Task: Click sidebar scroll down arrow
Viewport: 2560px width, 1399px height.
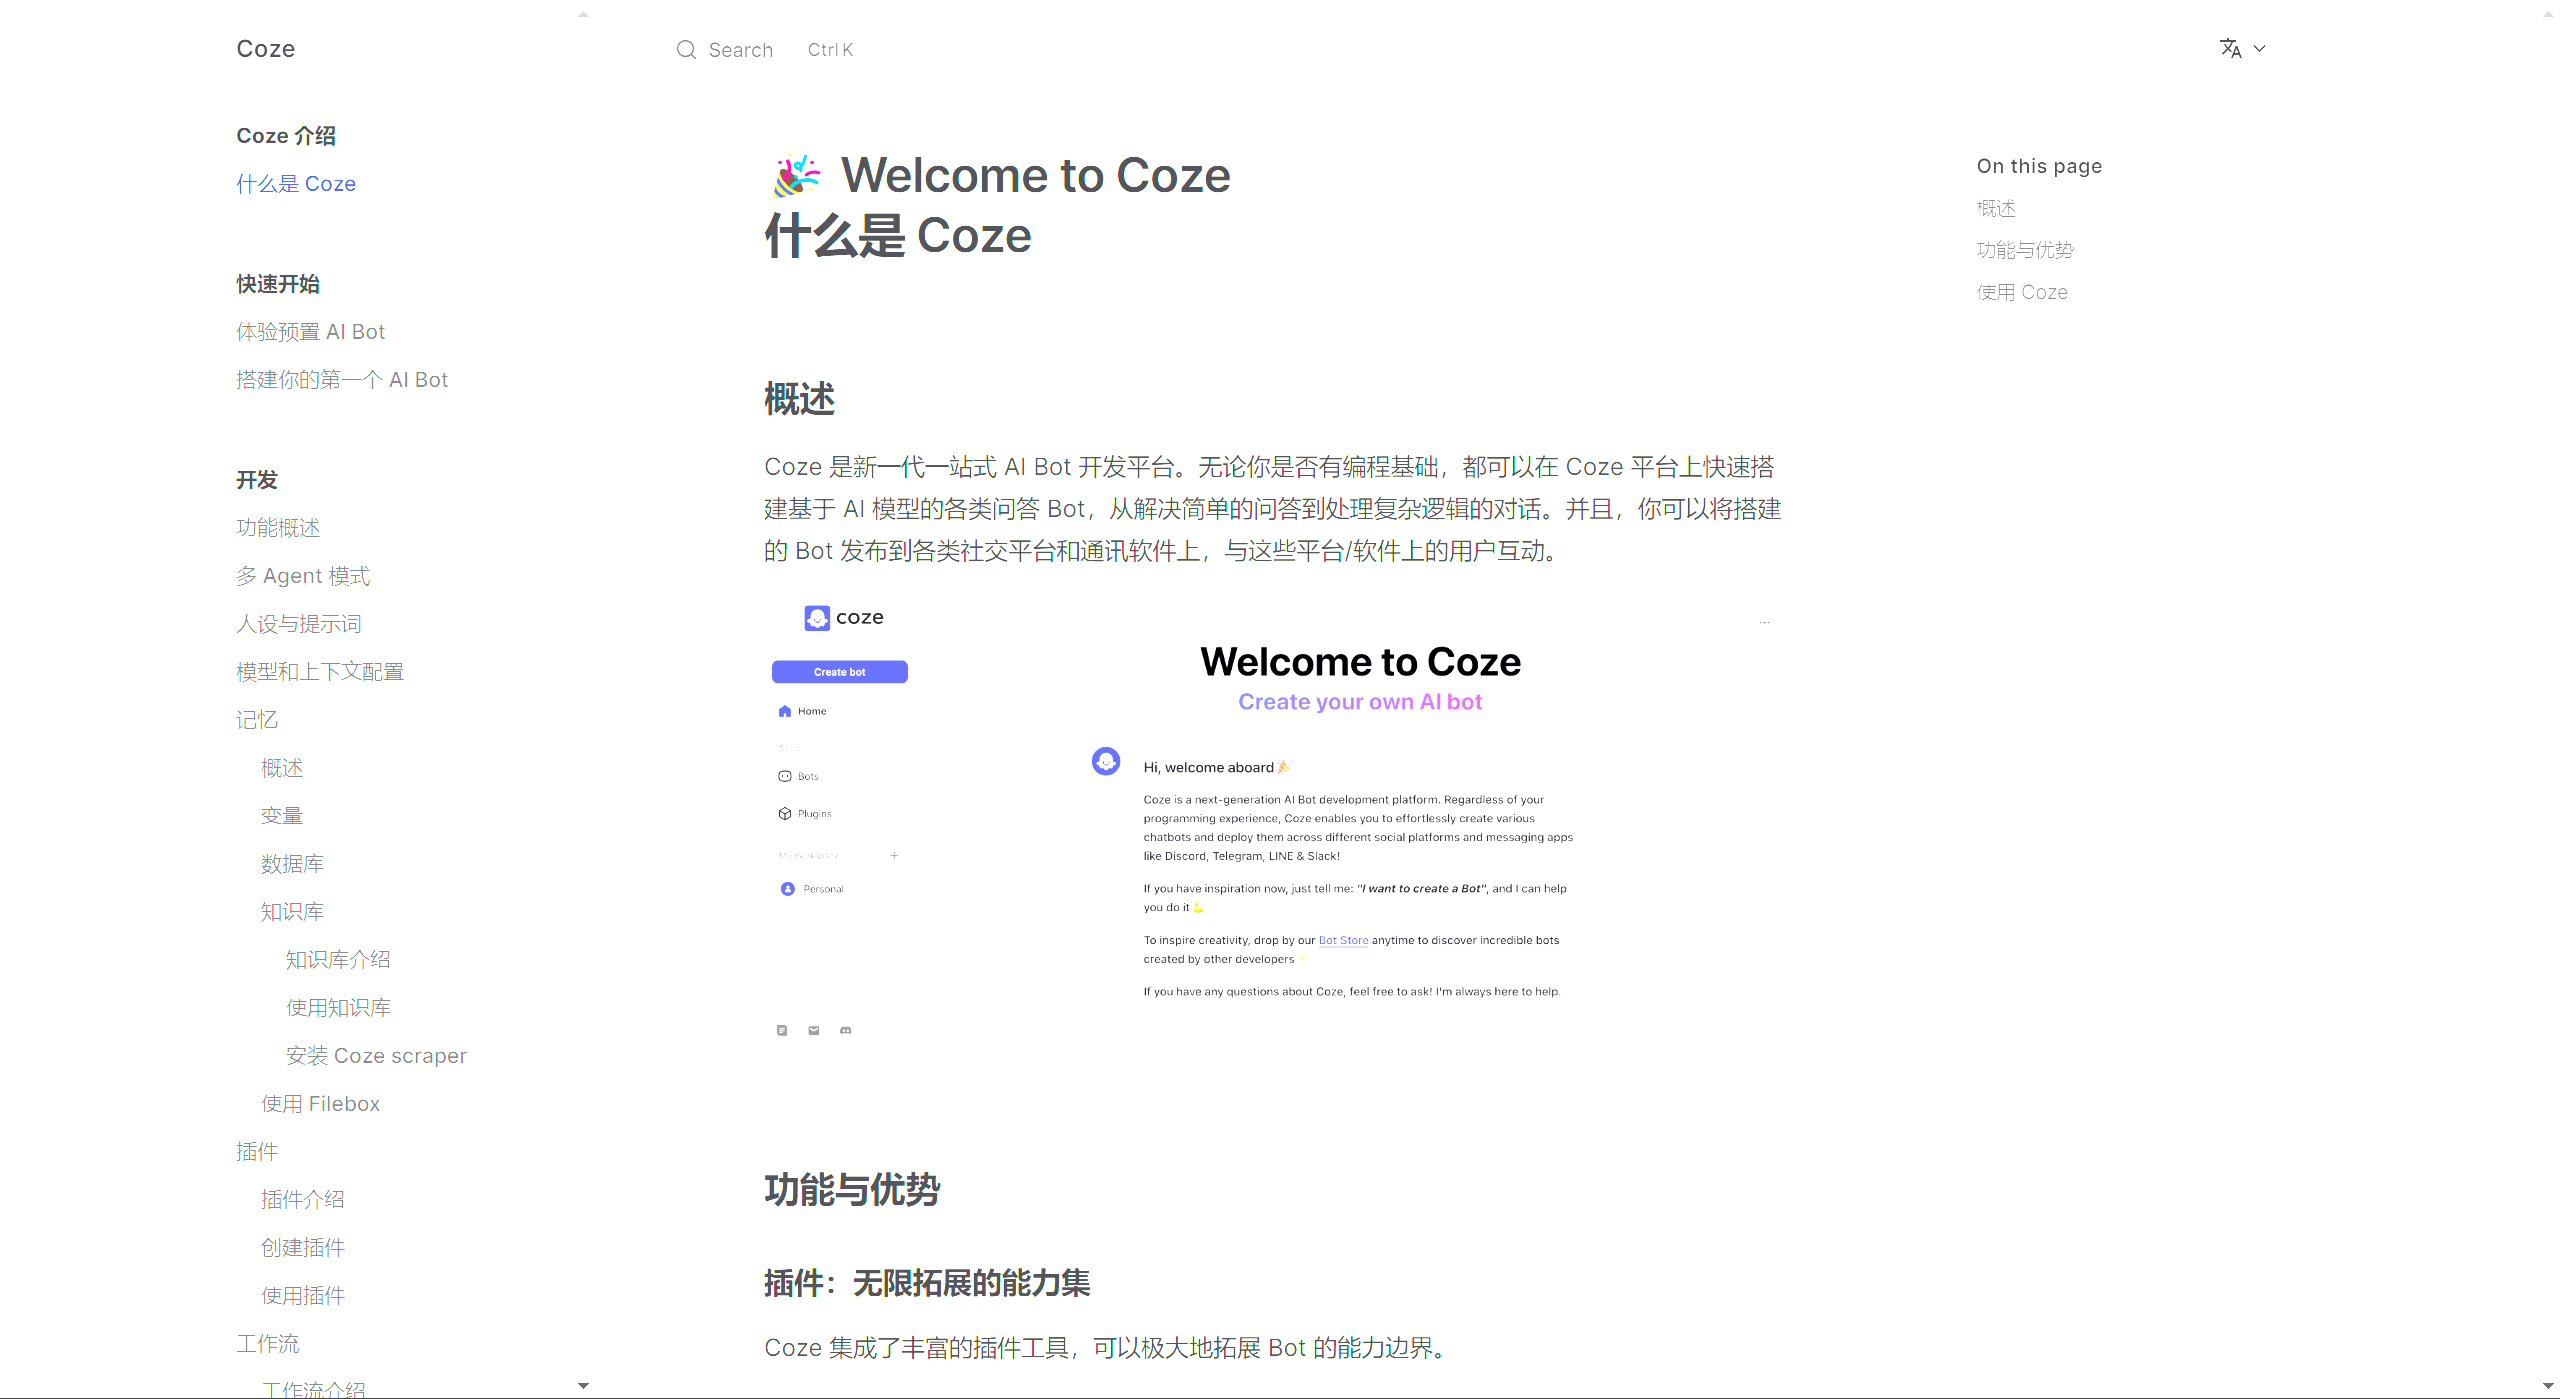Action: point(584,1386)
